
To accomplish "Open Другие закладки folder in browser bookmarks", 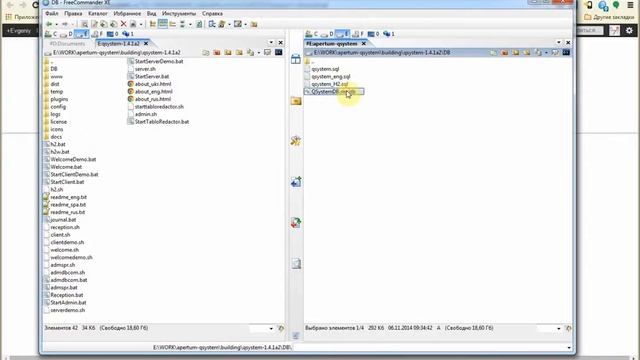I will click(x=609, y=17).
